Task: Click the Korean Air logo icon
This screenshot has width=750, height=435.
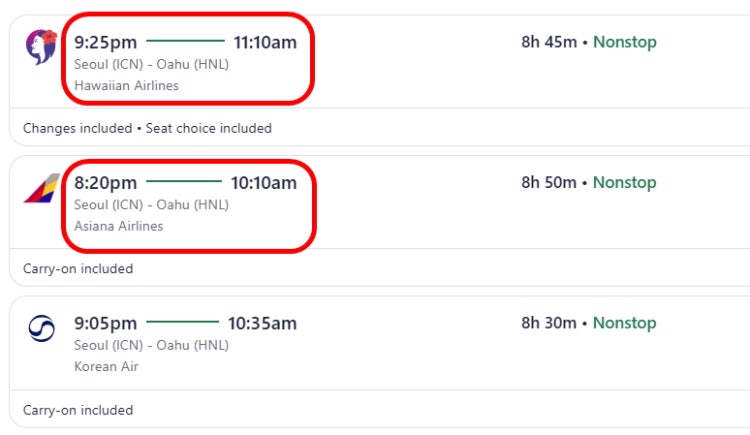Action: 42,328
